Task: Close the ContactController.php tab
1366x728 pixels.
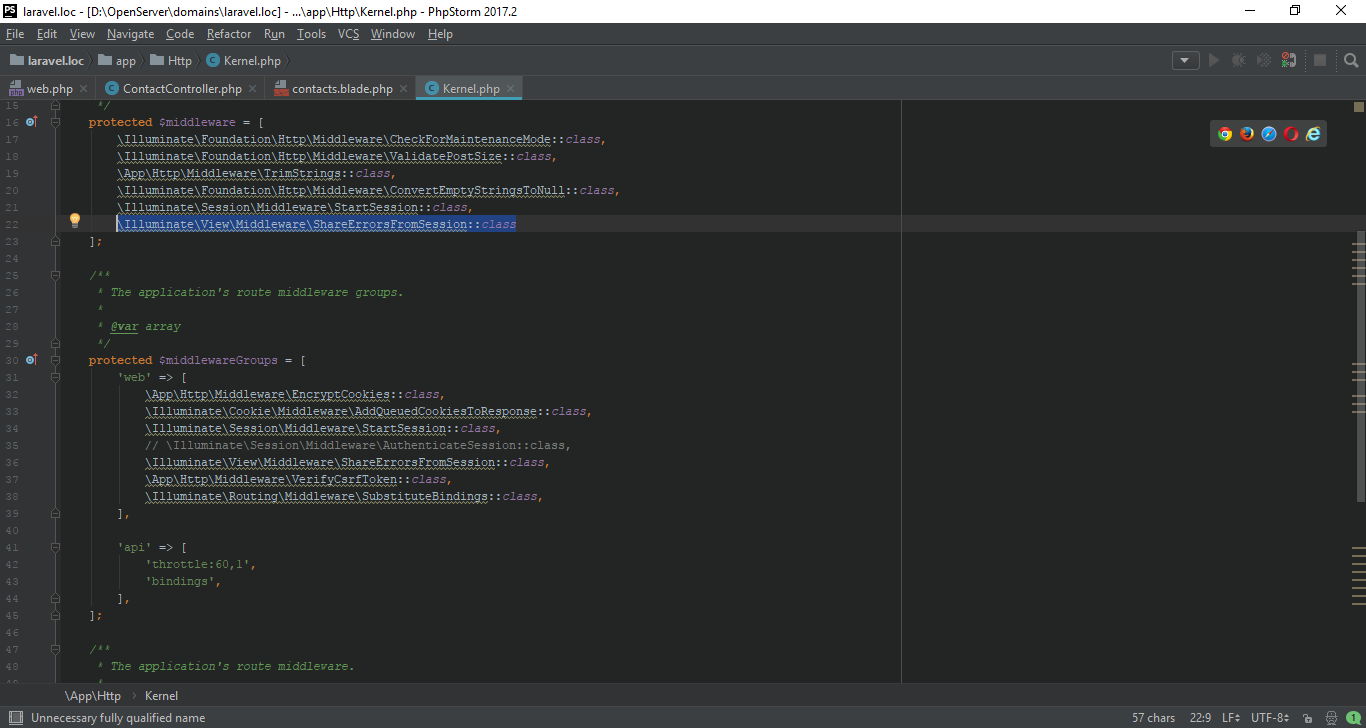Action: [252, 89]
